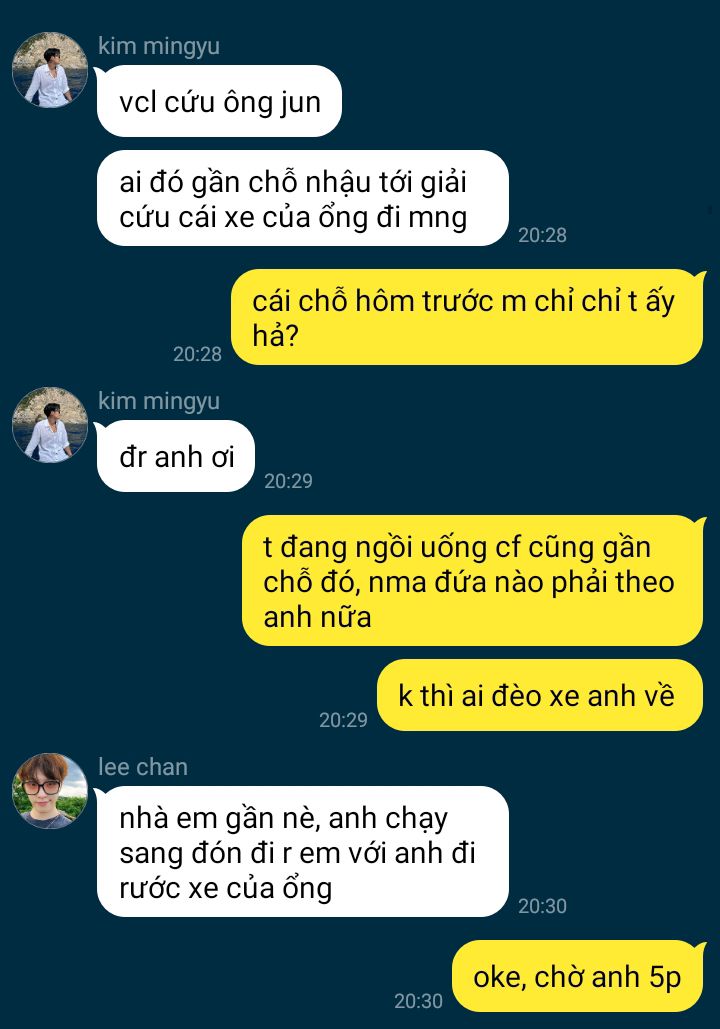Tap the 20:29 timestamp next to 'đr anh ơi'

[288, 481]
